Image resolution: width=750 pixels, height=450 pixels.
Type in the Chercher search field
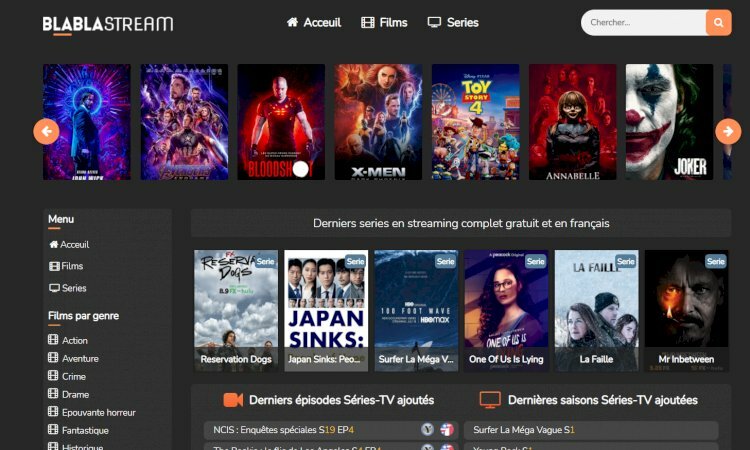tap(642, 22)
